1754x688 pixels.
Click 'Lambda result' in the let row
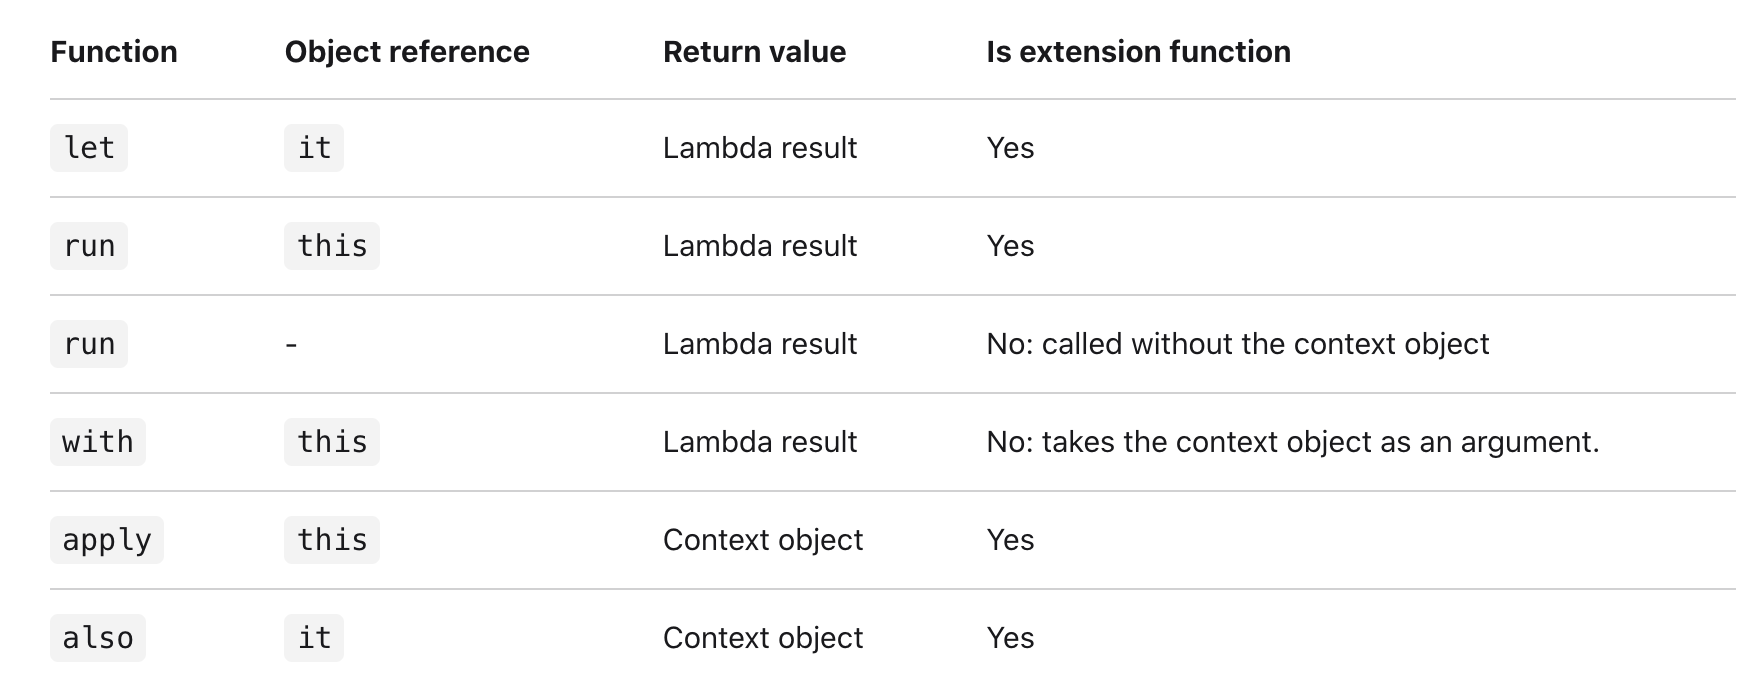(x=760, y=148)
